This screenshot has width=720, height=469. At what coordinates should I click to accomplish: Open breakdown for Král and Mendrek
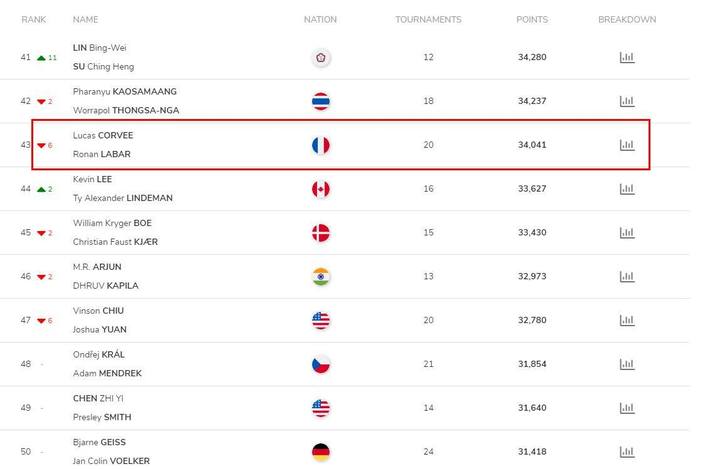click(627, 364)
